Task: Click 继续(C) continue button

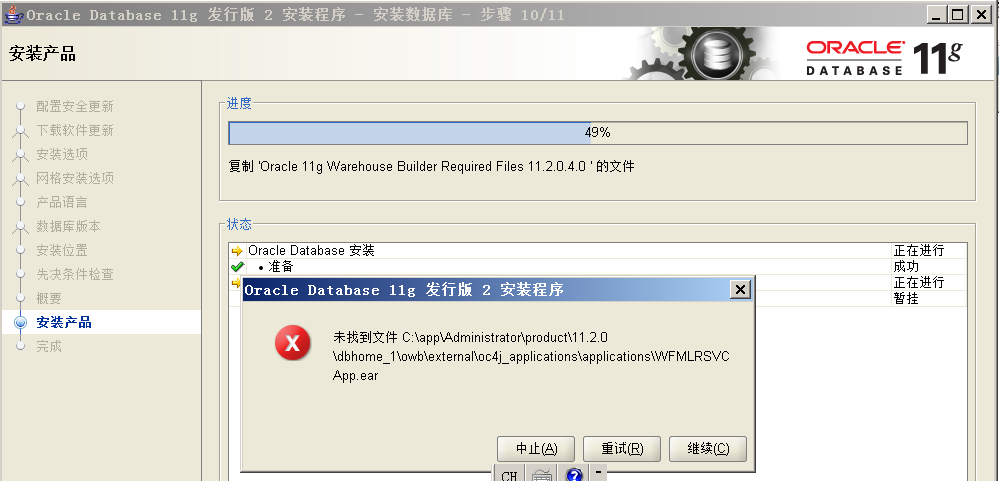Action: click(x=708, y=449)
